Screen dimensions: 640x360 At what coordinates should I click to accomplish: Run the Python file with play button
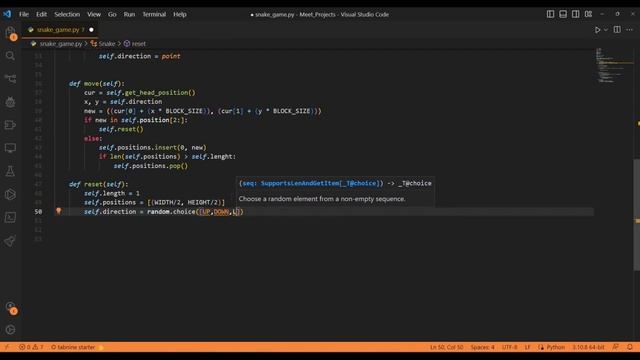point(598,30)
